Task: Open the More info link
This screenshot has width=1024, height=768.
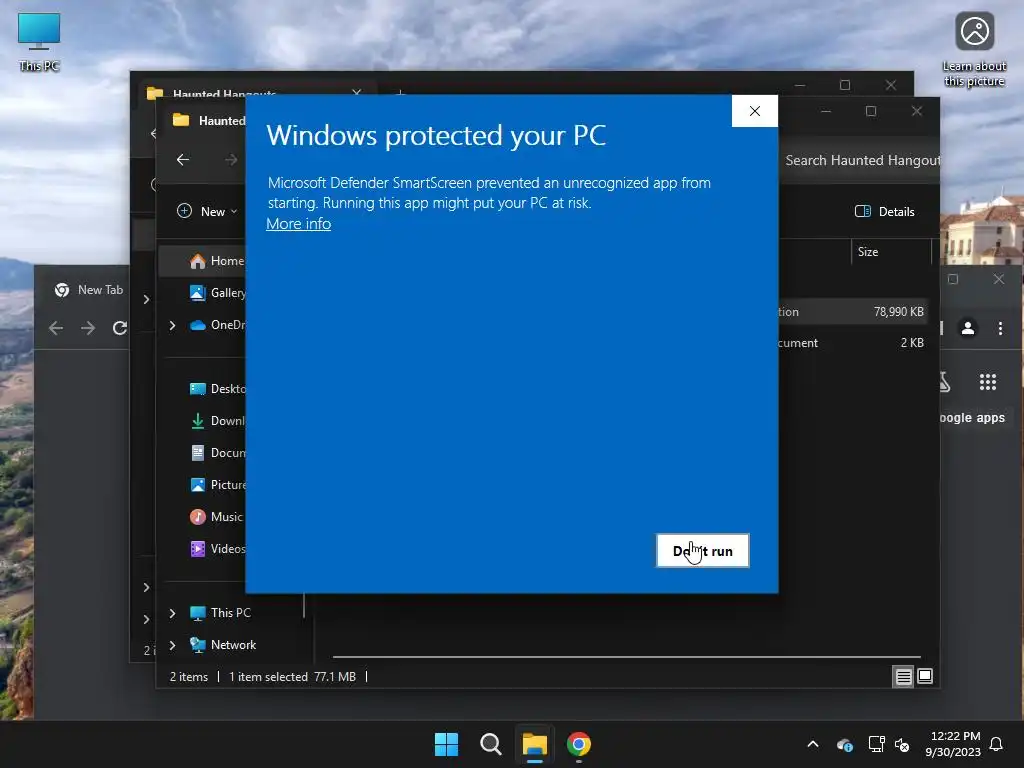Action: pyautogui.click(x=298, y=223)
